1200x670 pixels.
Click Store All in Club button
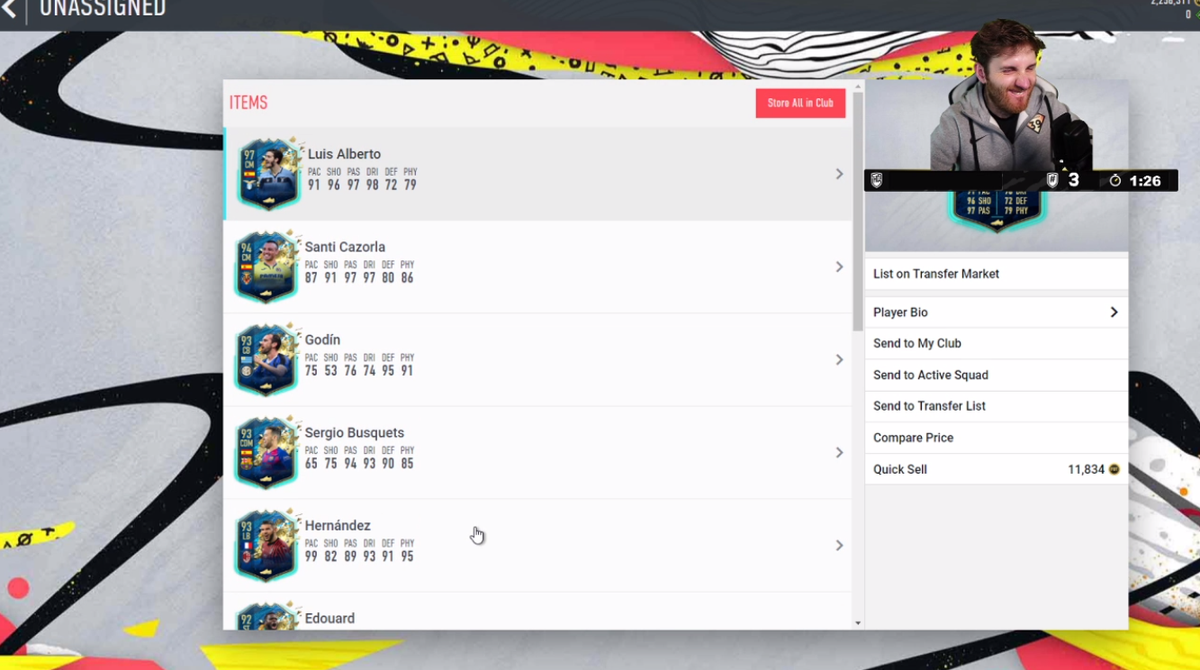pyautogui.click(x=800, y=103)
